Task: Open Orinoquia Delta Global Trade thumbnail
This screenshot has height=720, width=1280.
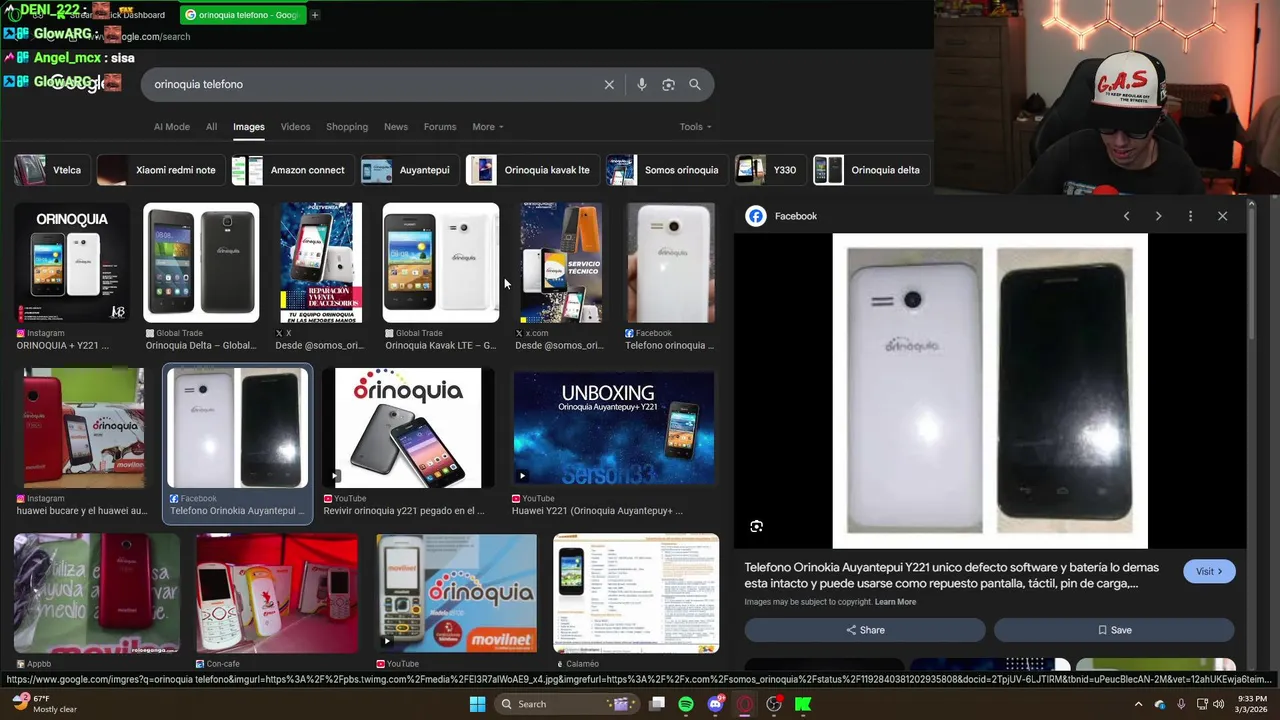Action: (201, 263)
